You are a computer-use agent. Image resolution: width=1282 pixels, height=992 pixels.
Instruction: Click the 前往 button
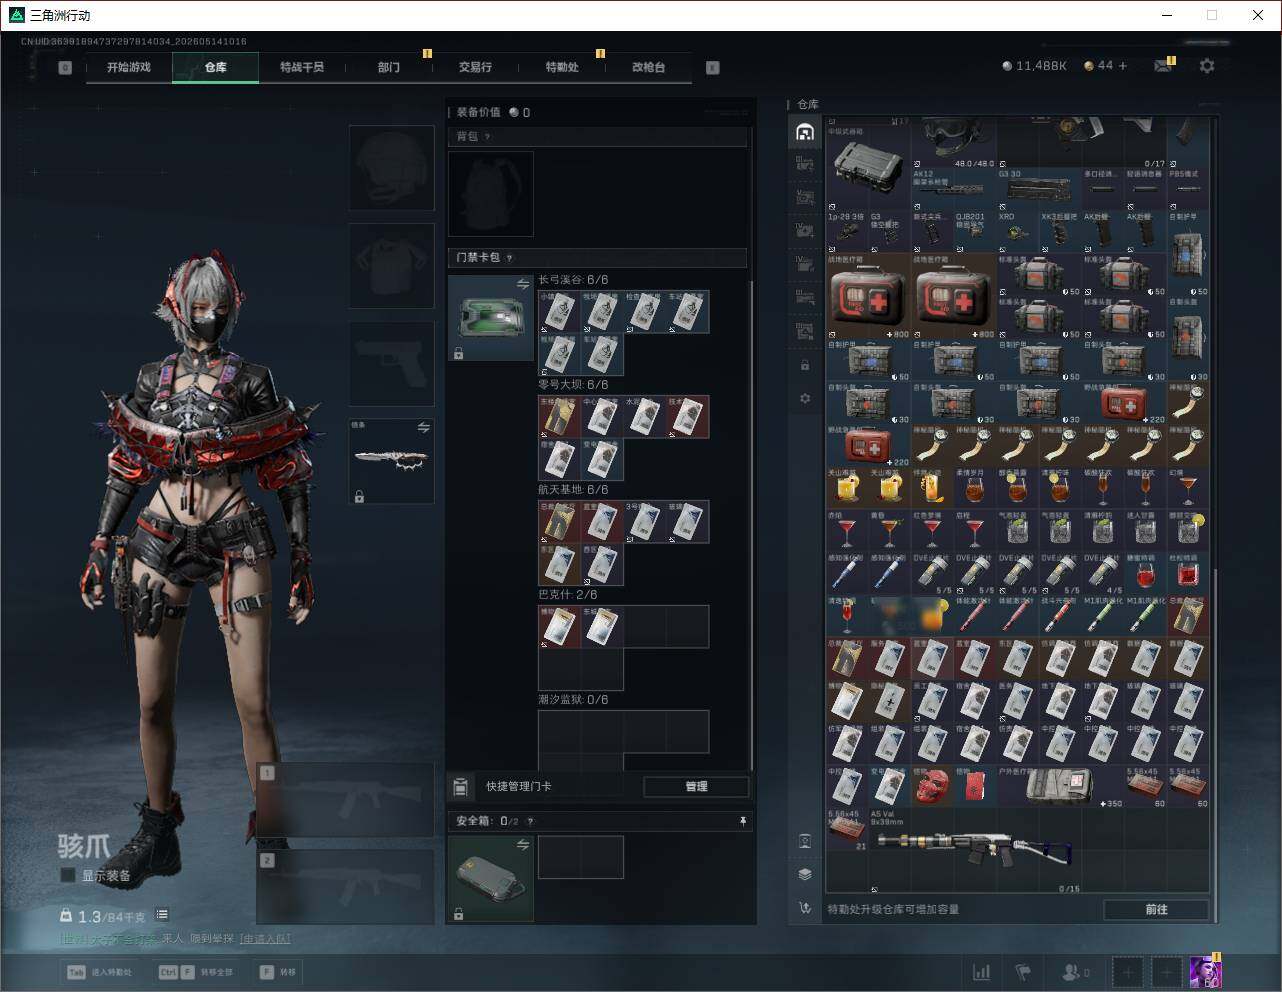click(1156, 909)
